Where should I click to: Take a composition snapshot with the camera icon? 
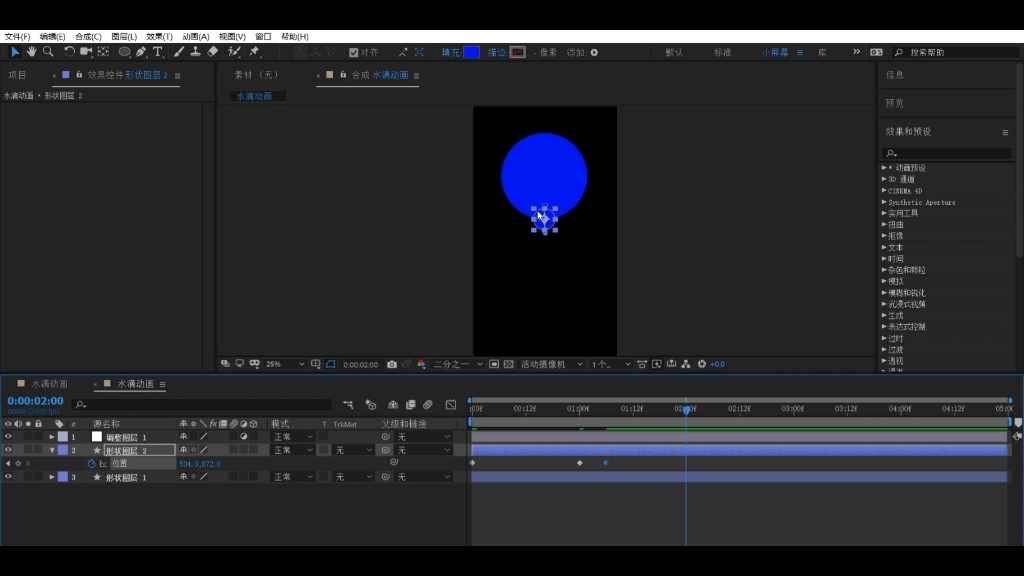390,363
